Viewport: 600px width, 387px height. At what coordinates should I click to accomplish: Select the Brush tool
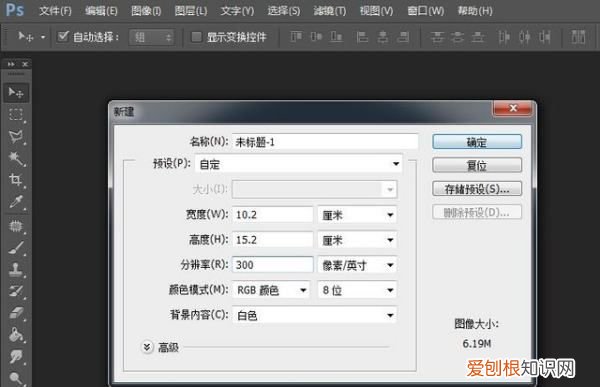click(16, 248)
